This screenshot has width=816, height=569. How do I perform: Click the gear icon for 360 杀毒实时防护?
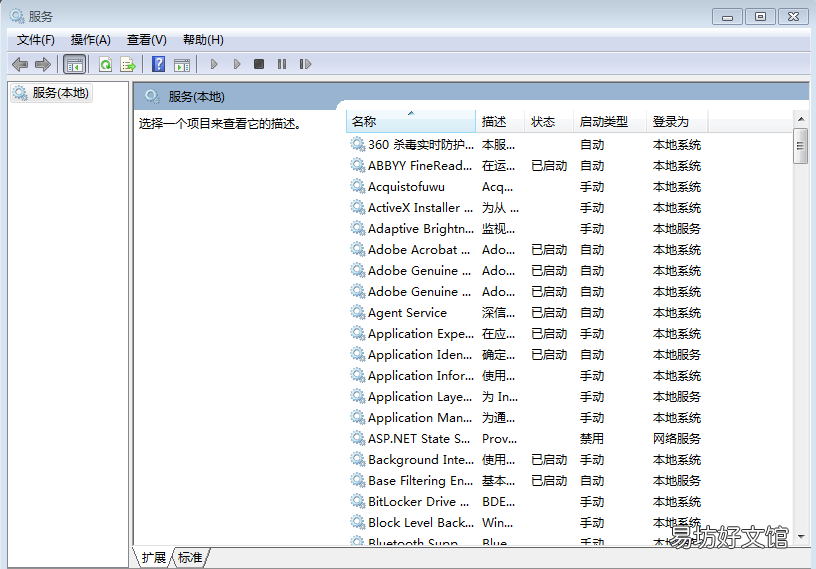click(358, 144)
